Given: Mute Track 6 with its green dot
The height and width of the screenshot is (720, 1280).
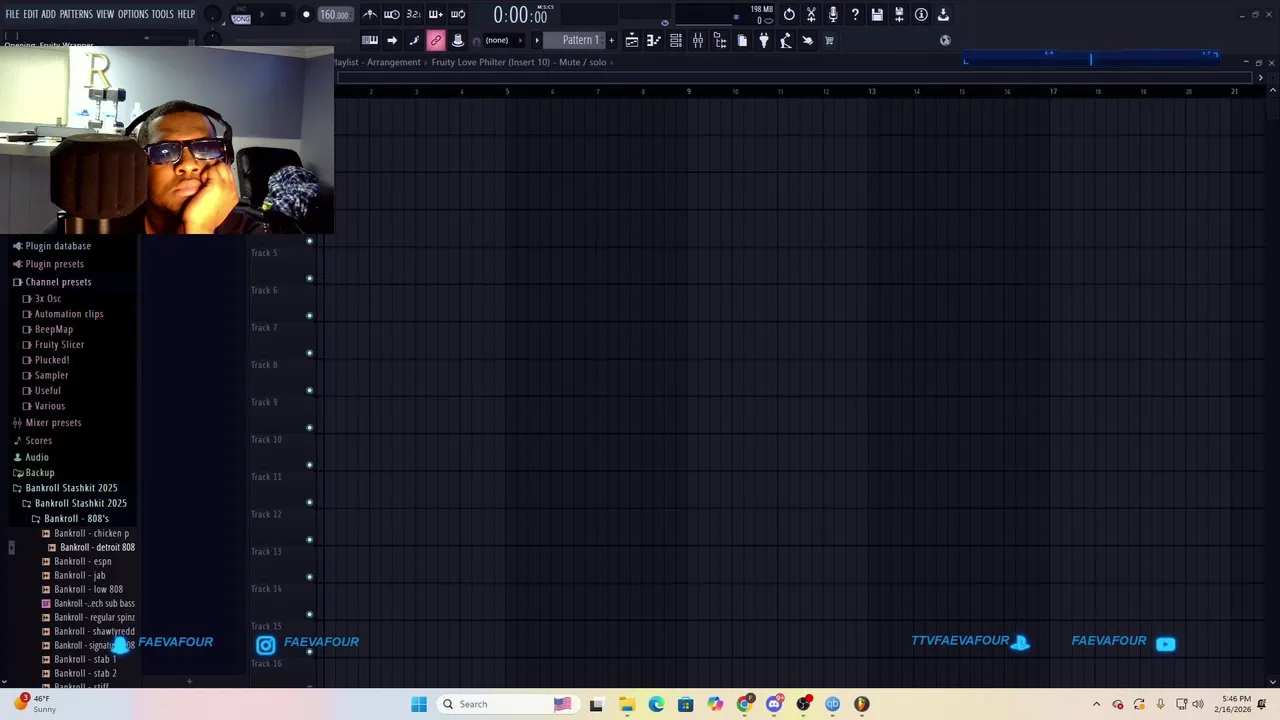Looking at the screenshot, I should tap(309, 278).
